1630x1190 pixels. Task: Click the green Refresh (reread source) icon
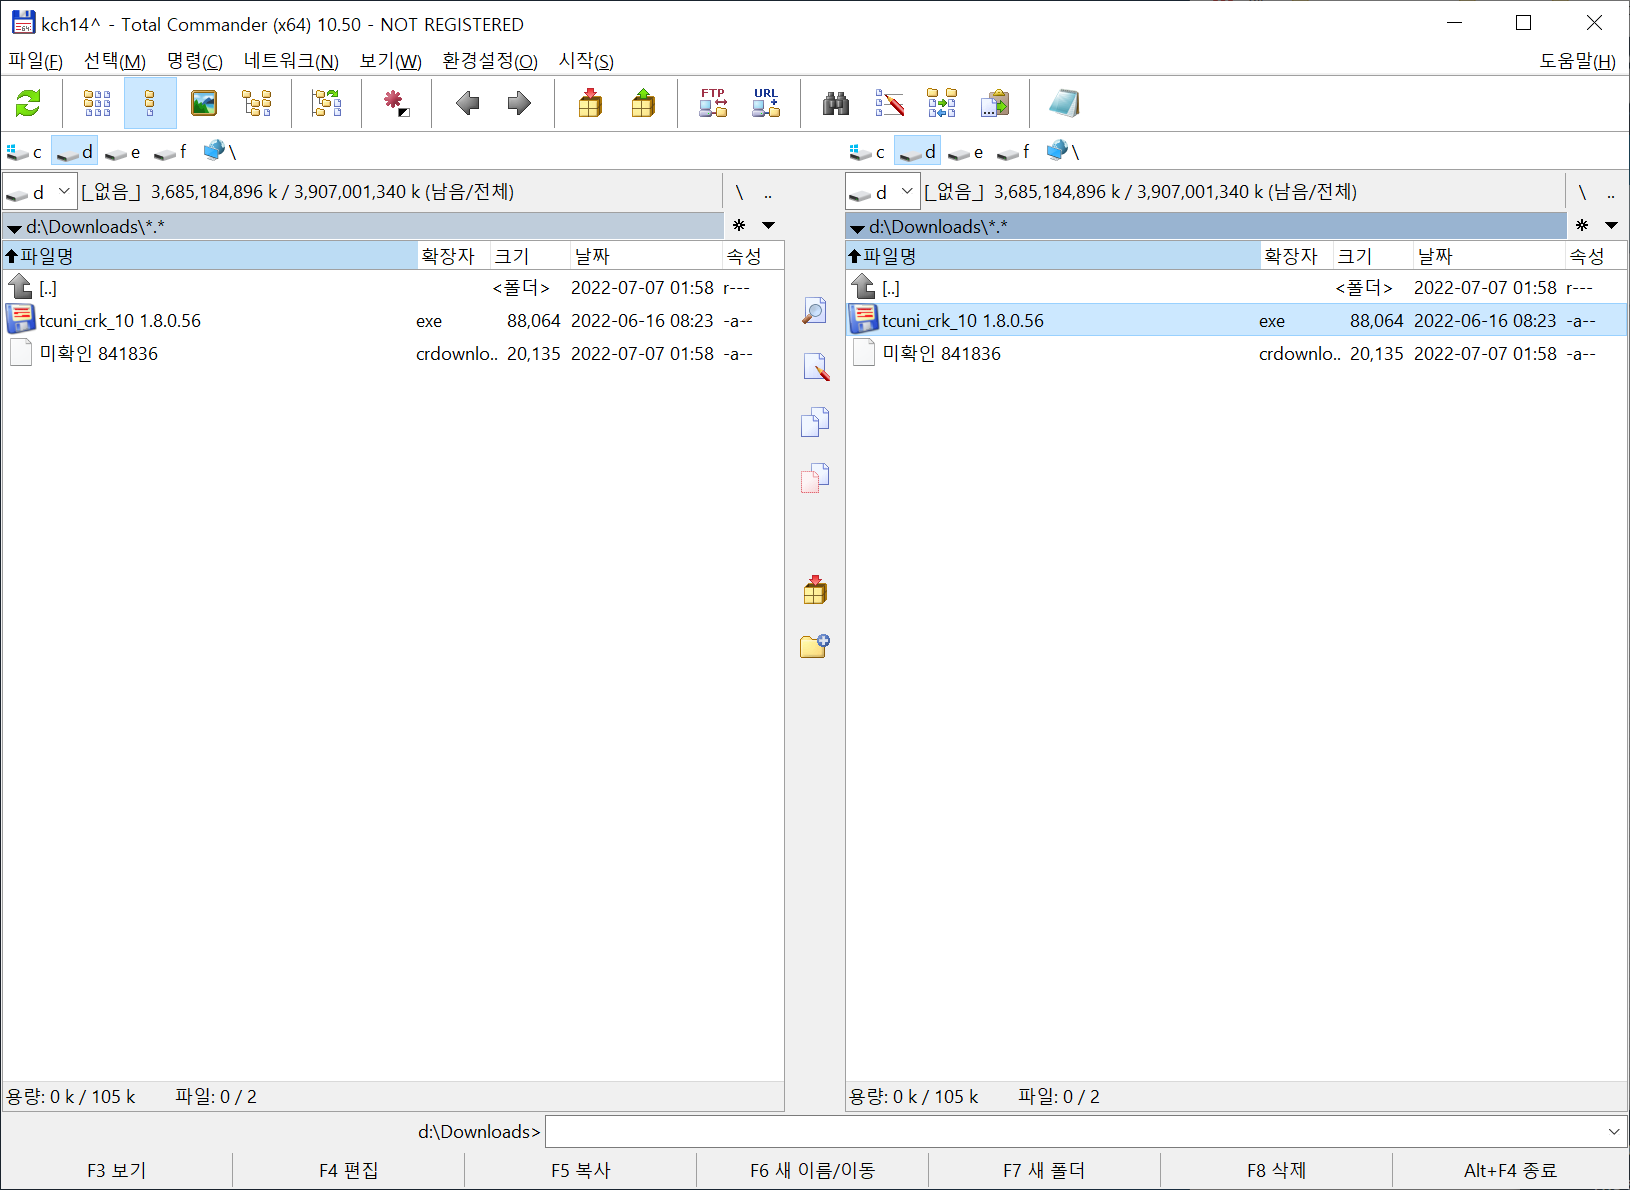coord(28,103)
